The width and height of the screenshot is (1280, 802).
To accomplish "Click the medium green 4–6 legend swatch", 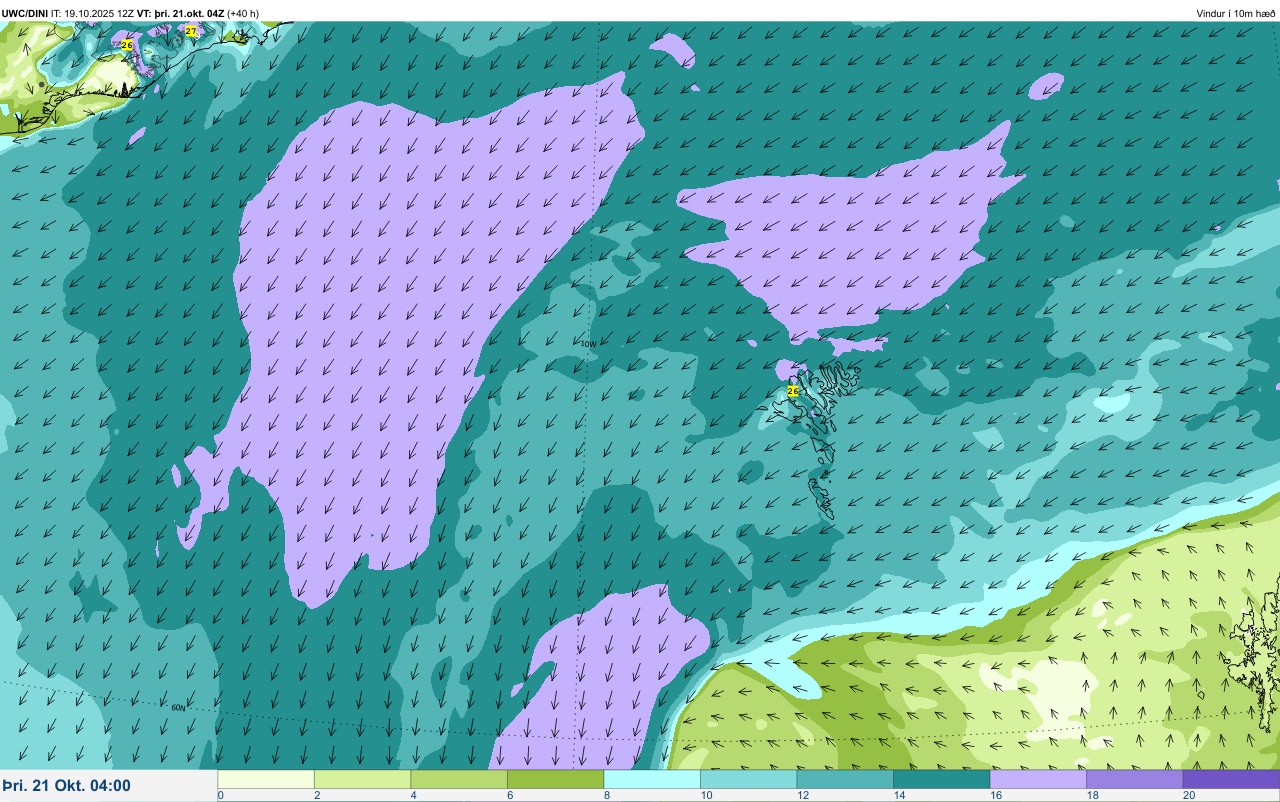I will coord(459,779).
